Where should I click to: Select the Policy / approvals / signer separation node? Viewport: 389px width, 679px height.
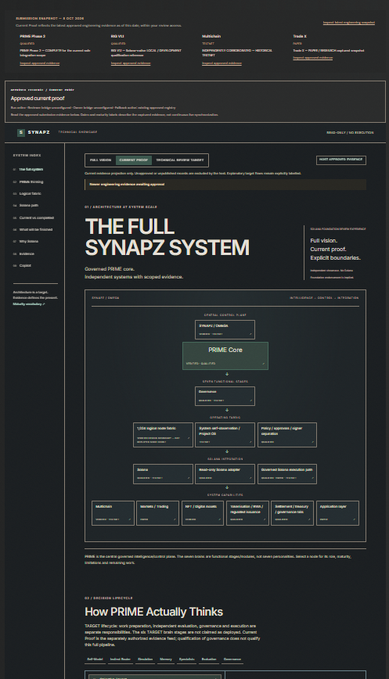coord(287,435)
